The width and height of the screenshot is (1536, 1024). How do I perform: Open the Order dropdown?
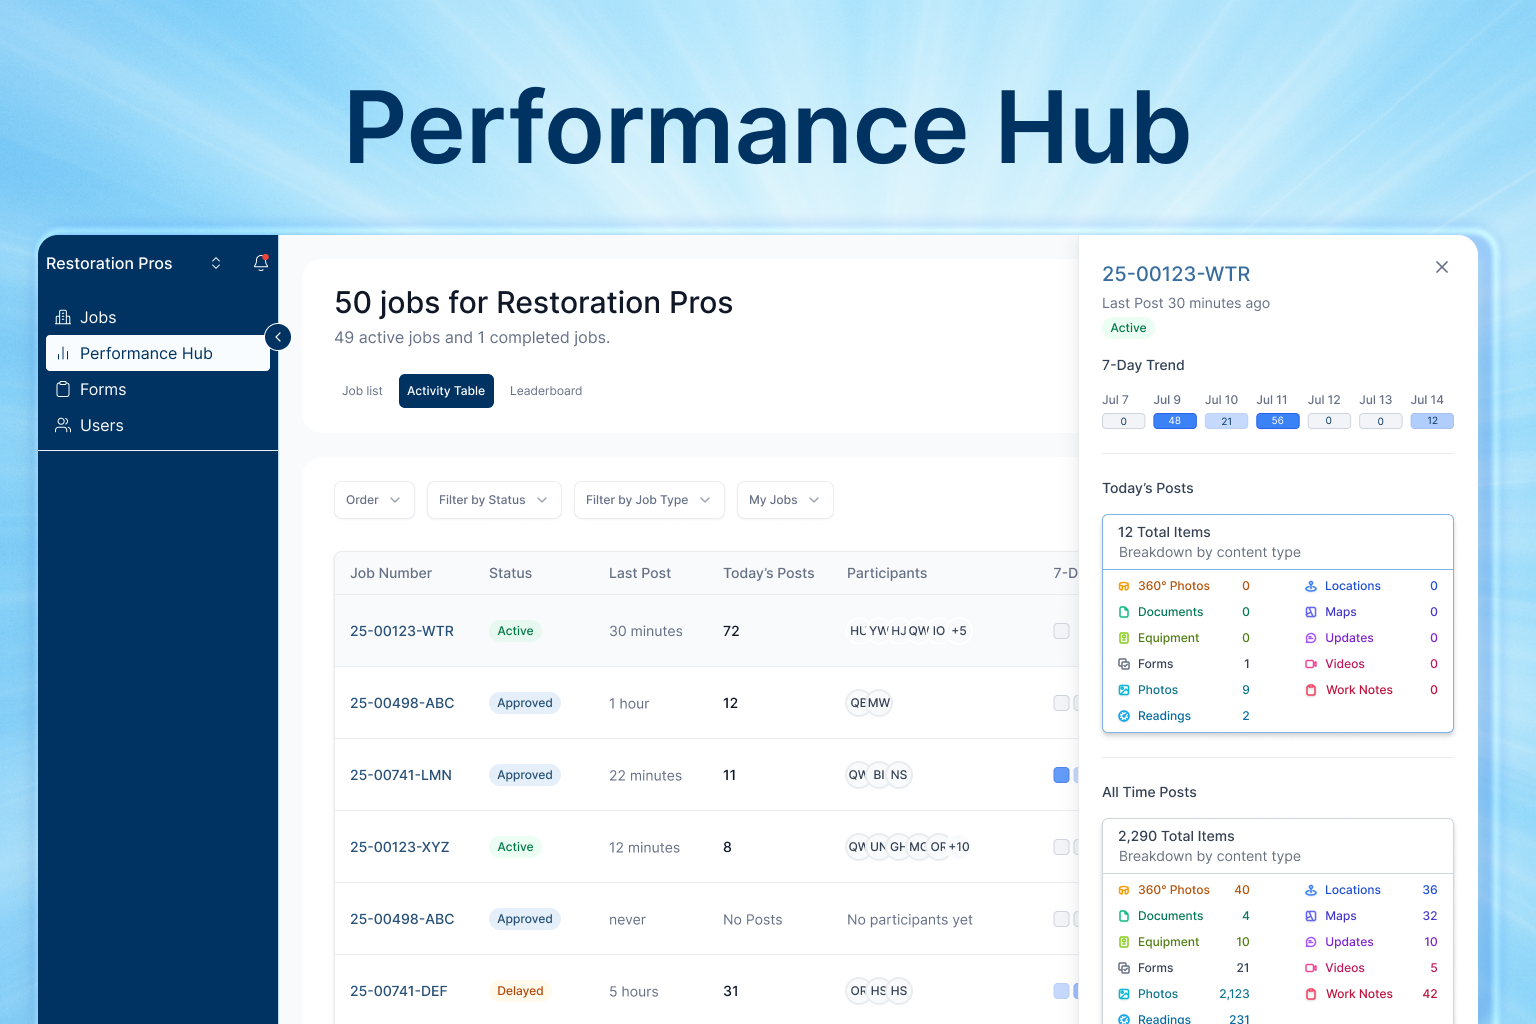click(x=374, y=500)
